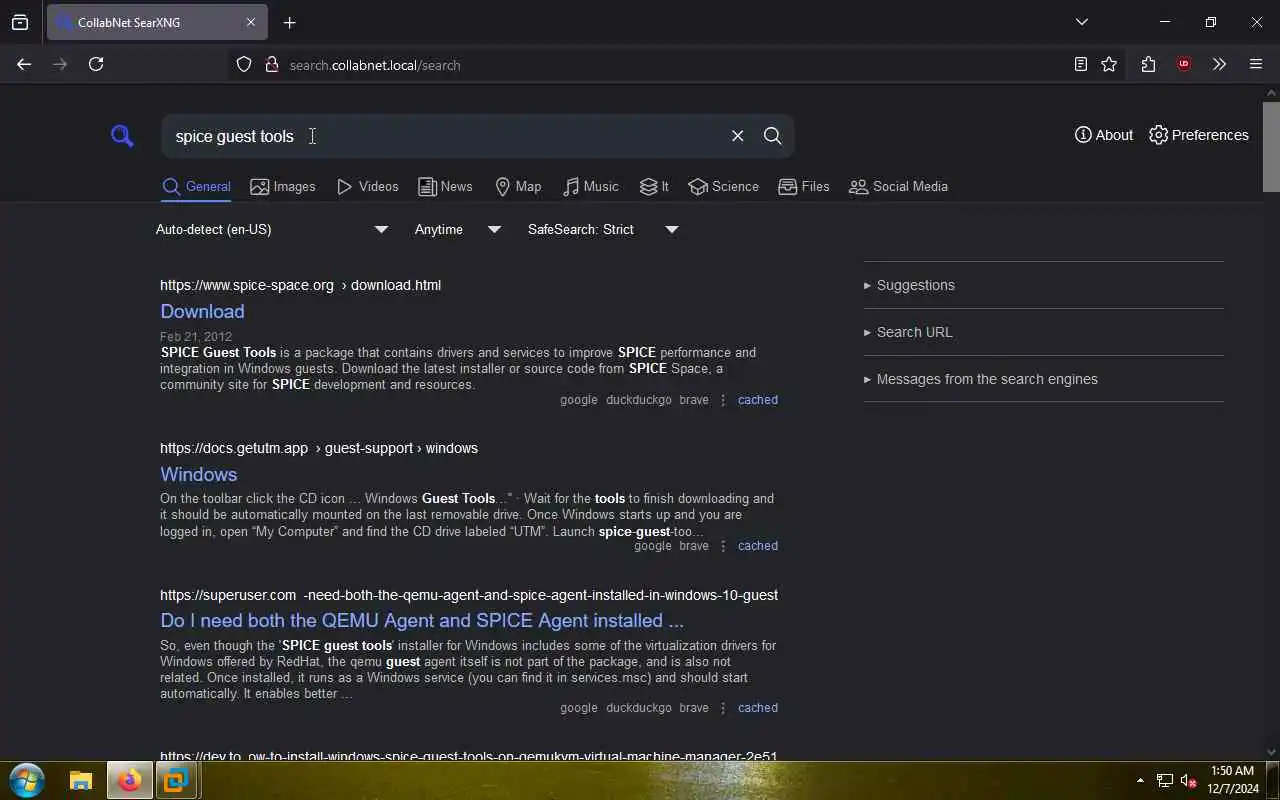Toggle reader view icon in address bar

(x=1081, y=64)
